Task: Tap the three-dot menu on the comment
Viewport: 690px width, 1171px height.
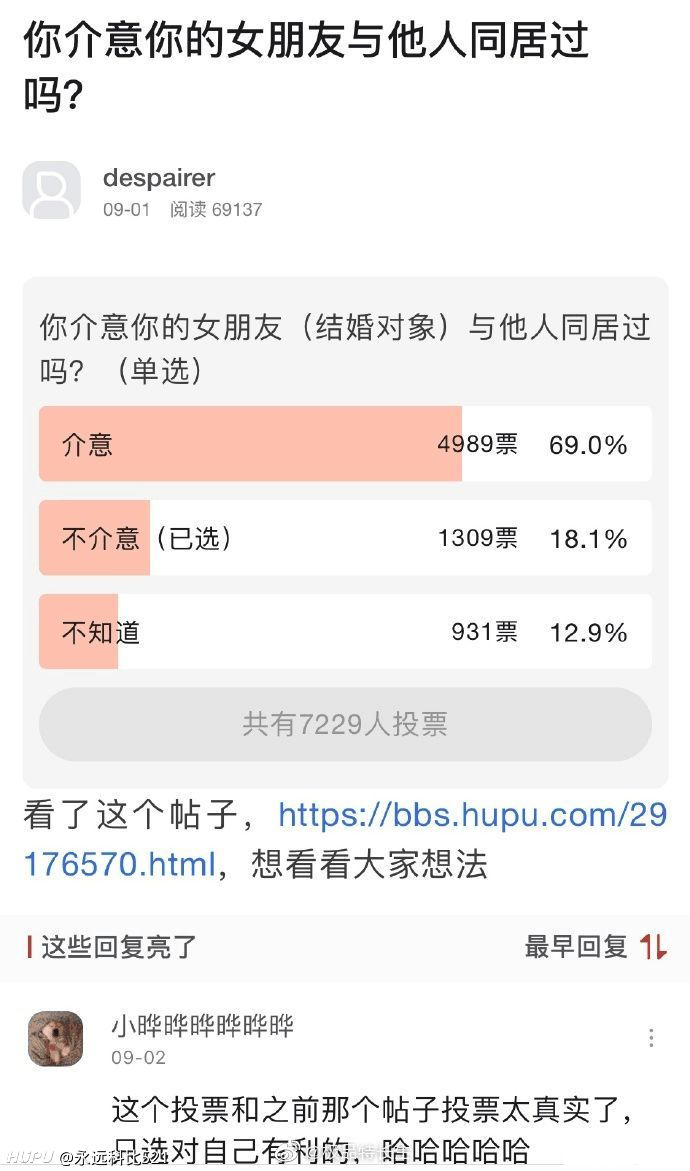Action: 651,1038
